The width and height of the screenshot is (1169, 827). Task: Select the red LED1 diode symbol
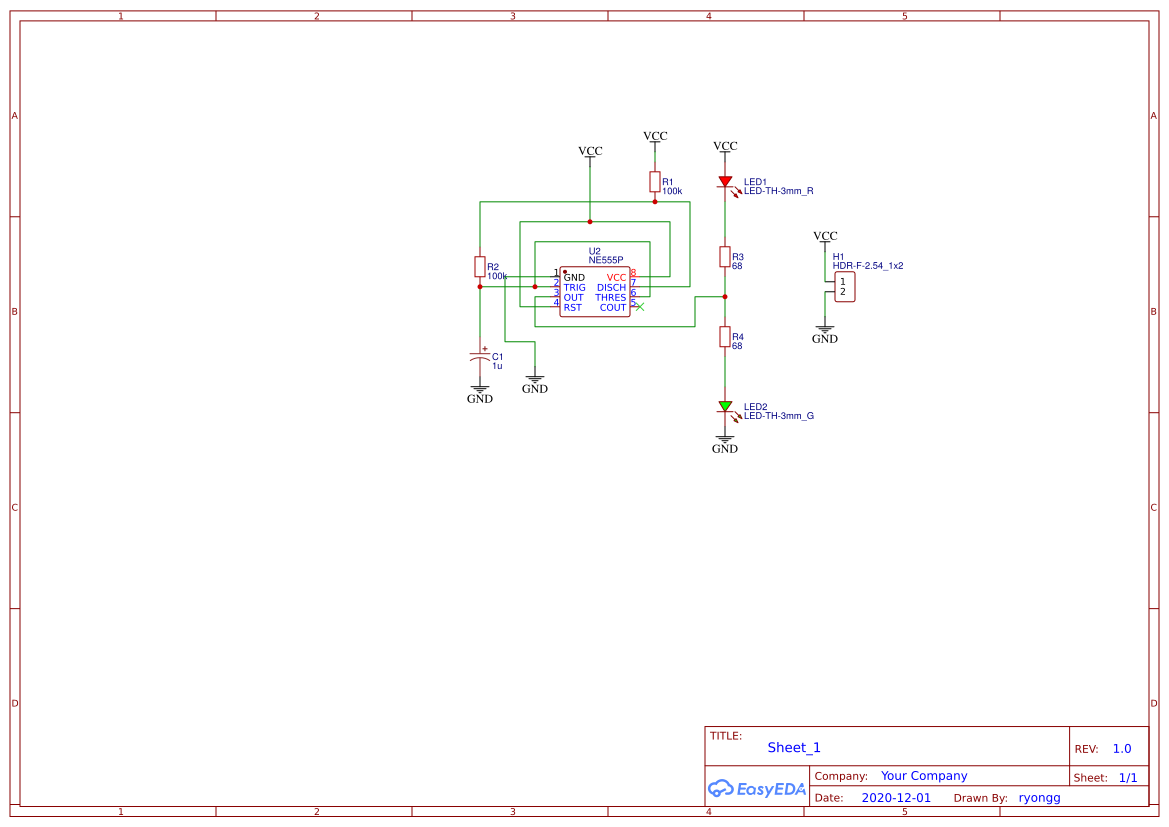(725, 182)
